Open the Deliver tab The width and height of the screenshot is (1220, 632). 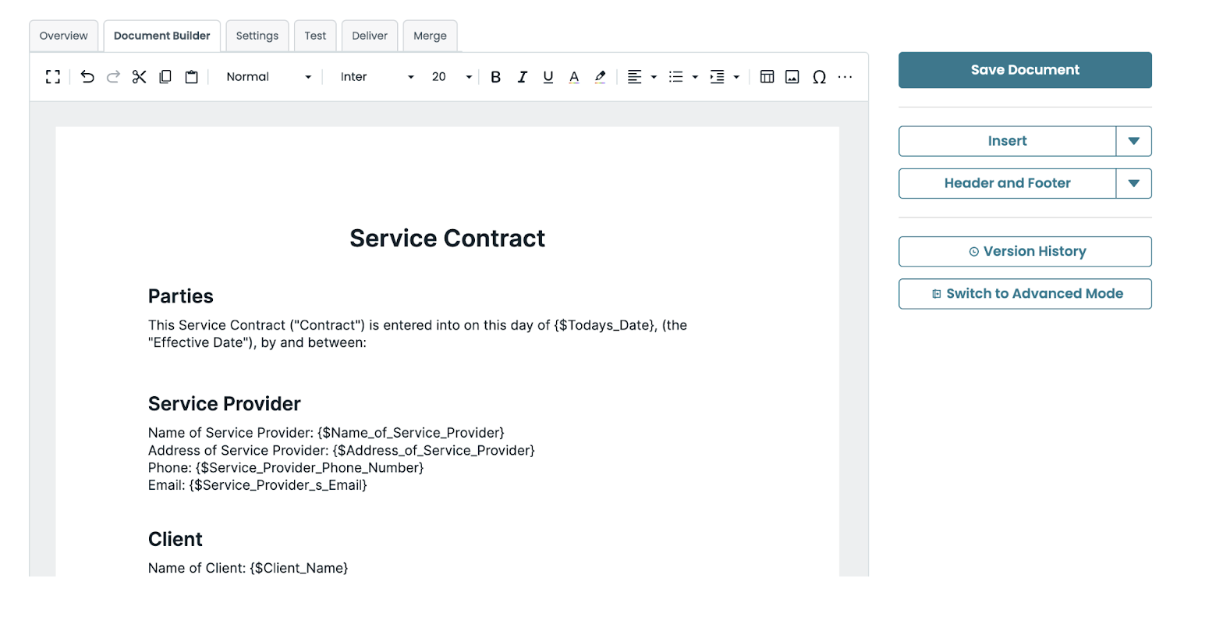point(369,35)
